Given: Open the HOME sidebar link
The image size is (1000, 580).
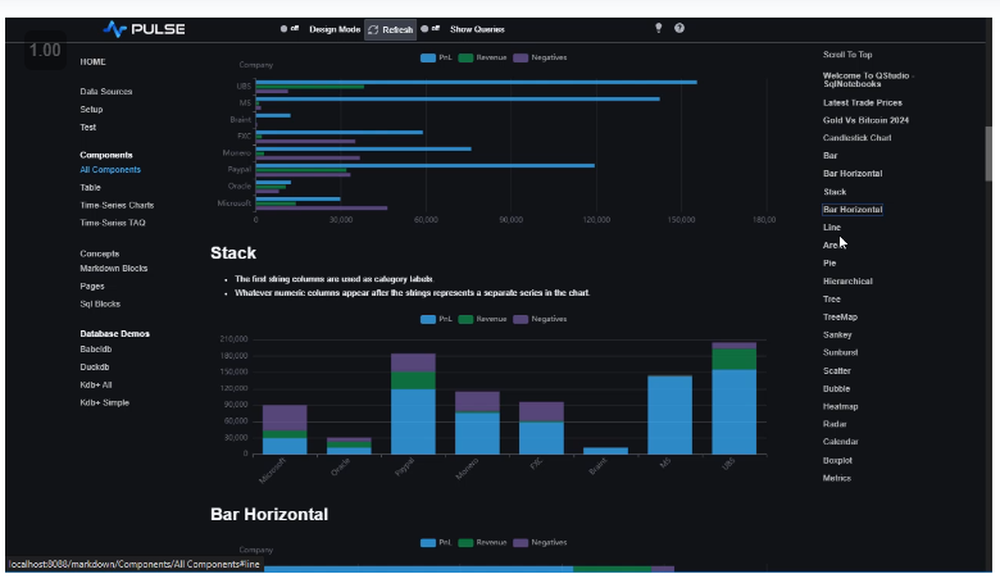Looking at the screenshot, I should (92, 62).
